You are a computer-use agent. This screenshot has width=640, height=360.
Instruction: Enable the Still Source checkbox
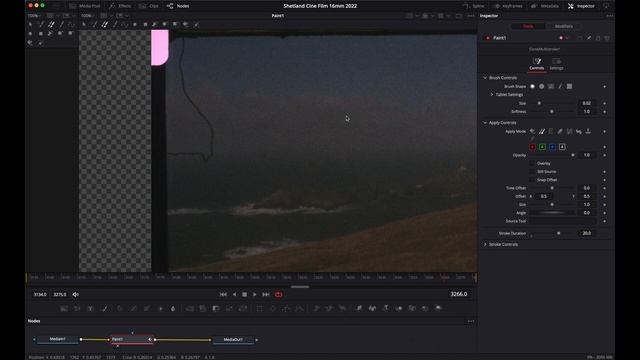click(532, 172)
